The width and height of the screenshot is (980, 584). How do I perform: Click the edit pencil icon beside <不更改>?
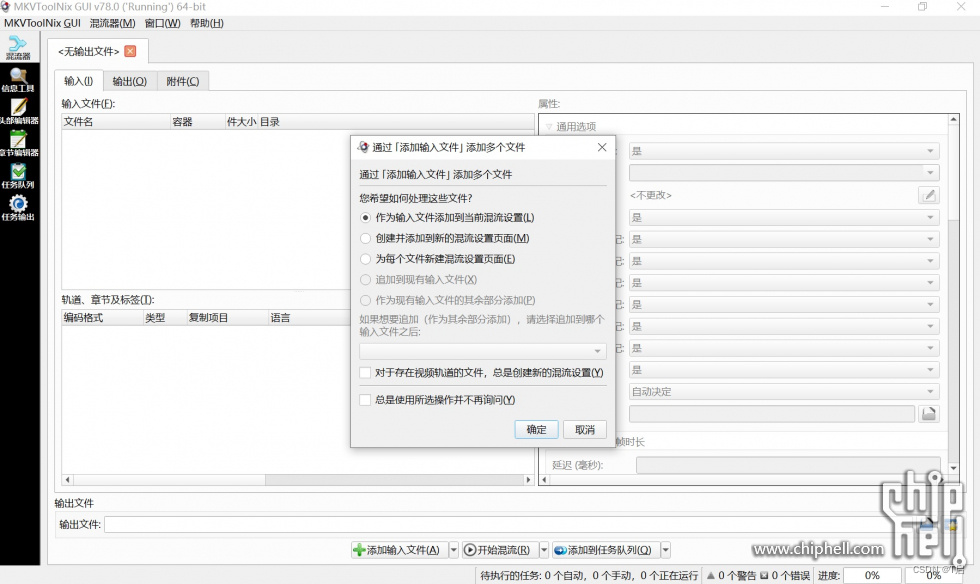(x=929, y=195)
